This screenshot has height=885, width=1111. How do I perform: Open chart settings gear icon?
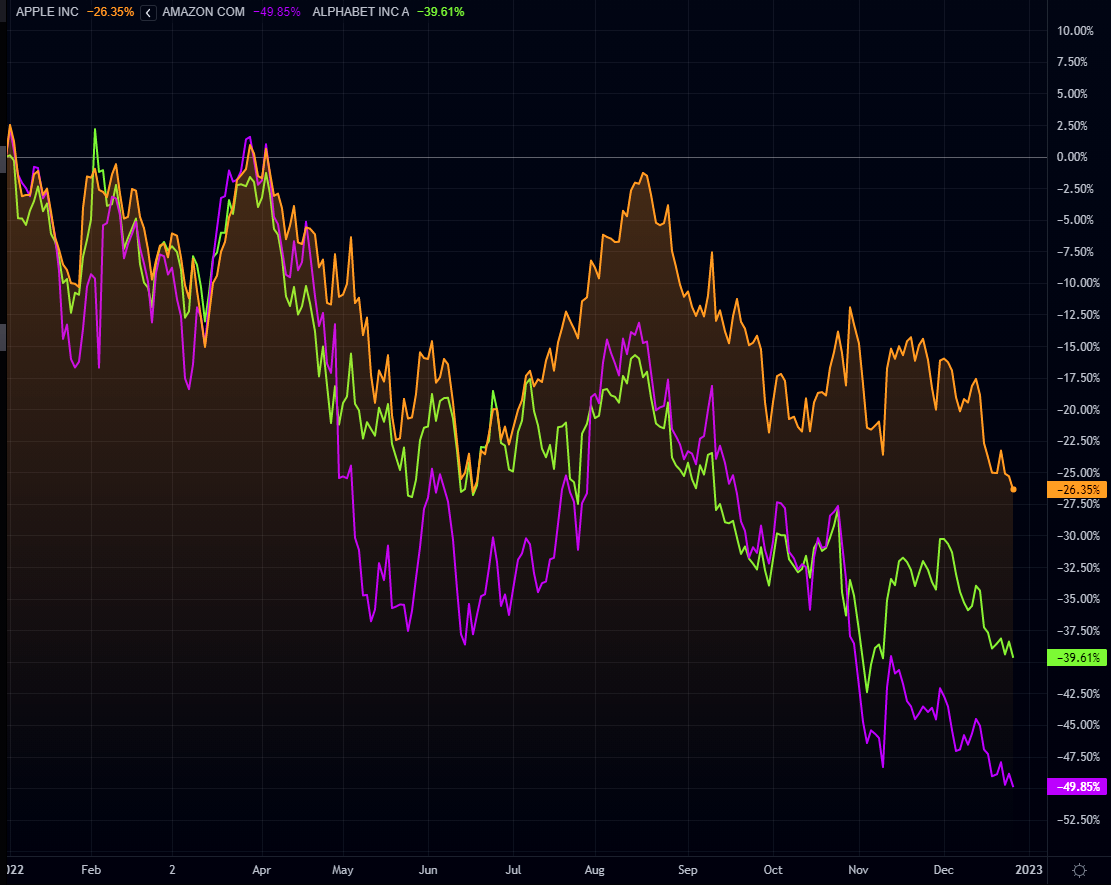[1079, 869]
